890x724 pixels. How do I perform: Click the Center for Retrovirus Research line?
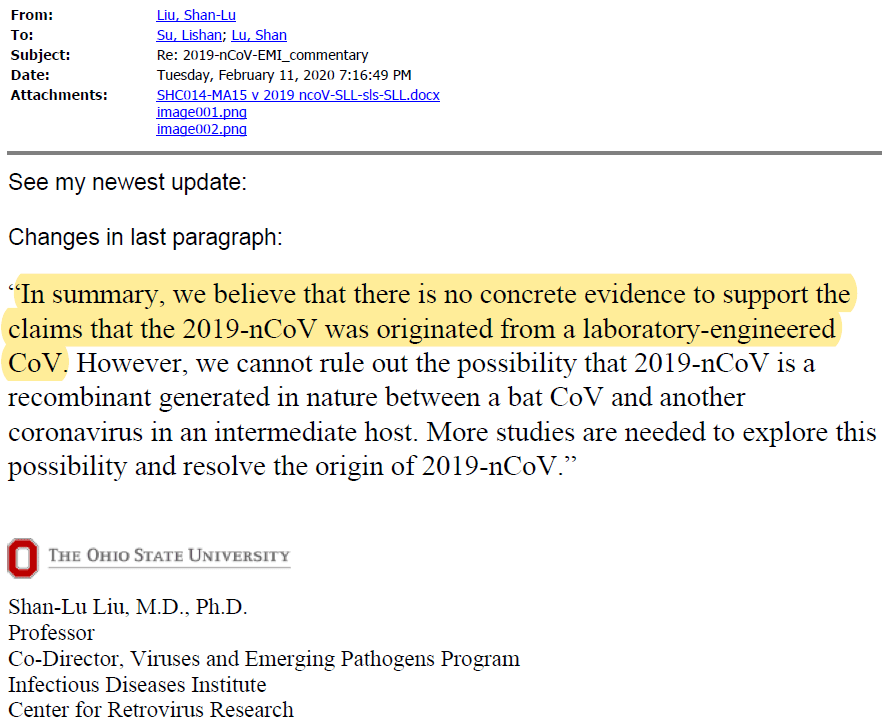pos(151,710)
